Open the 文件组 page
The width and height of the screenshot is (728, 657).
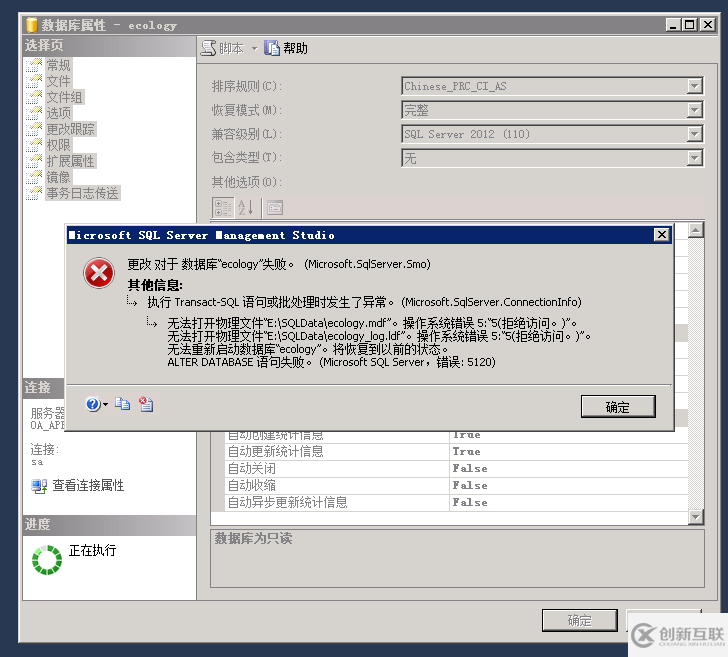[x=65, y=97]
